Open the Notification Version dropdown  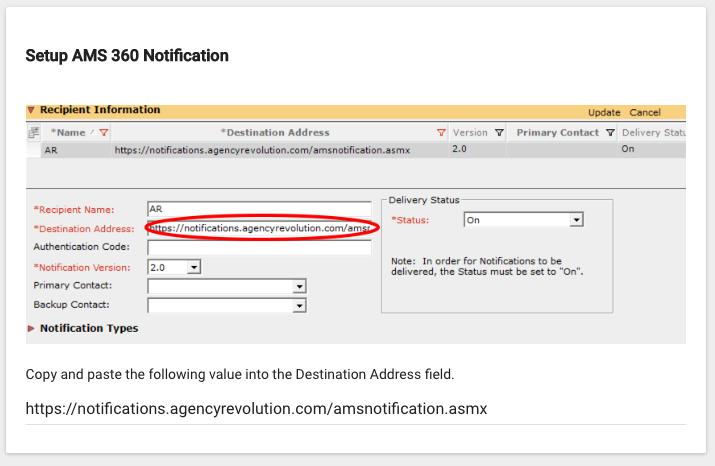tap(193, 267)
